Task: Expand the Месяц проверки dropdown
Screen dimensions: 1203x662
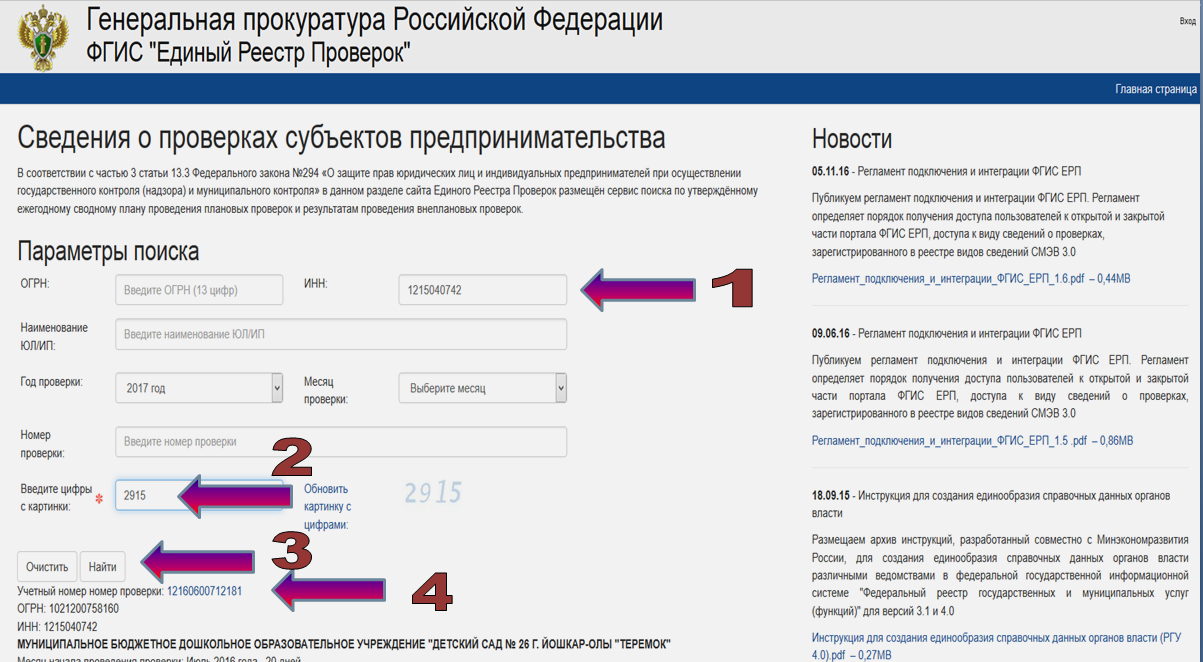Action: 482,388
